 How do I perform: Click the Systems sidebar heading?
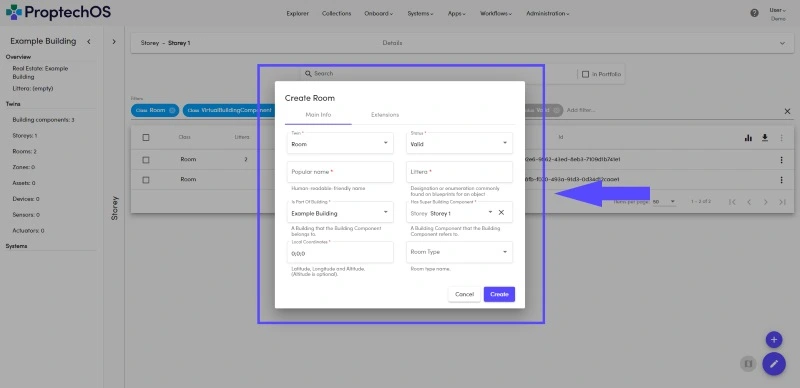(x=16, y=246)
